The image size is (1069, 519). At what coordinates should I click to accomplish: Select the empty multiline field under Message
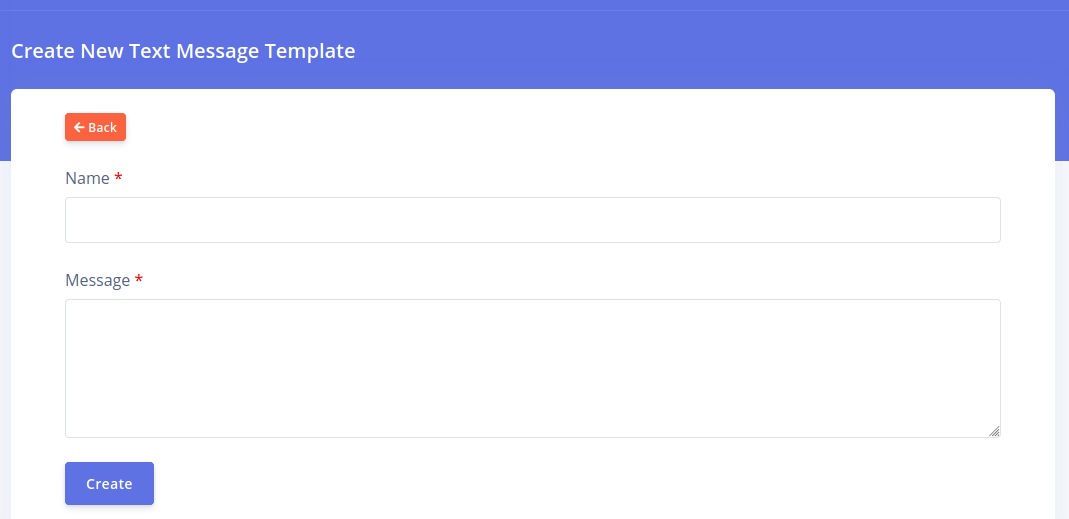[532, 368]
